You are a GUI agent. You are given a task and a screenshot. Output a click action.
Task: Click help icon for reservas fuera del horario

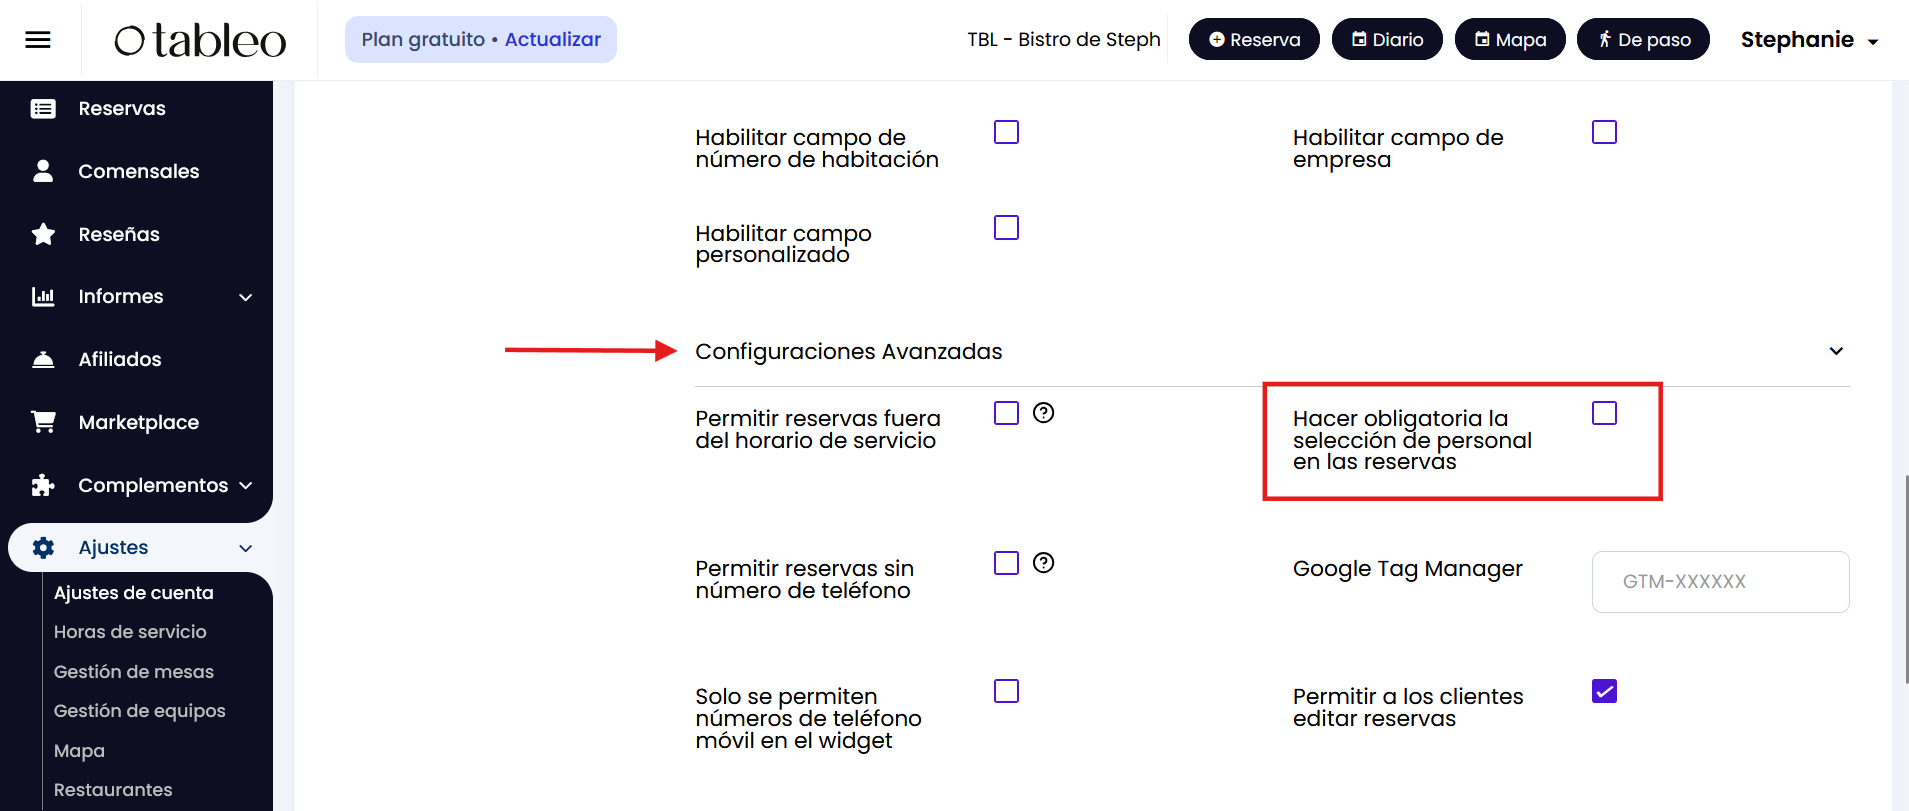click(1043, 413)
